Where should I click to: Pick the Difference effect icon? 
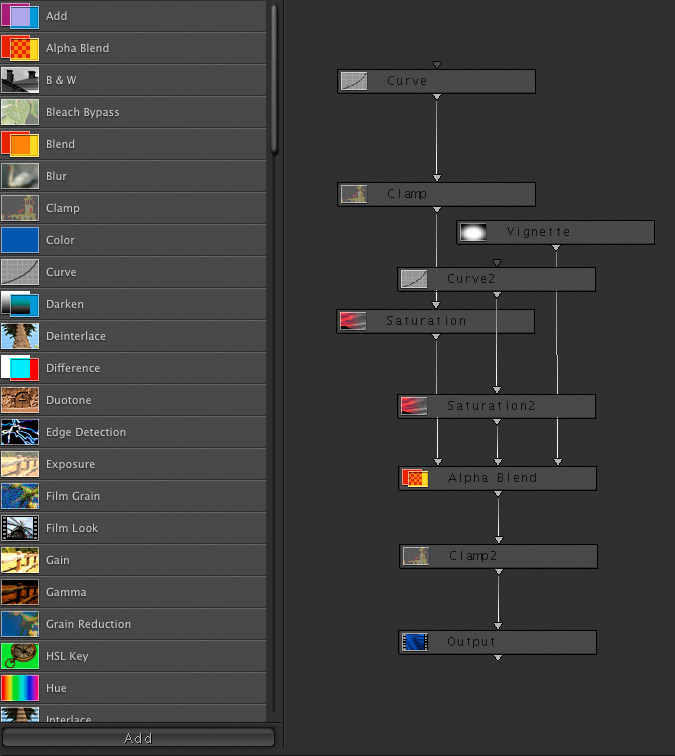click(20, 368)
